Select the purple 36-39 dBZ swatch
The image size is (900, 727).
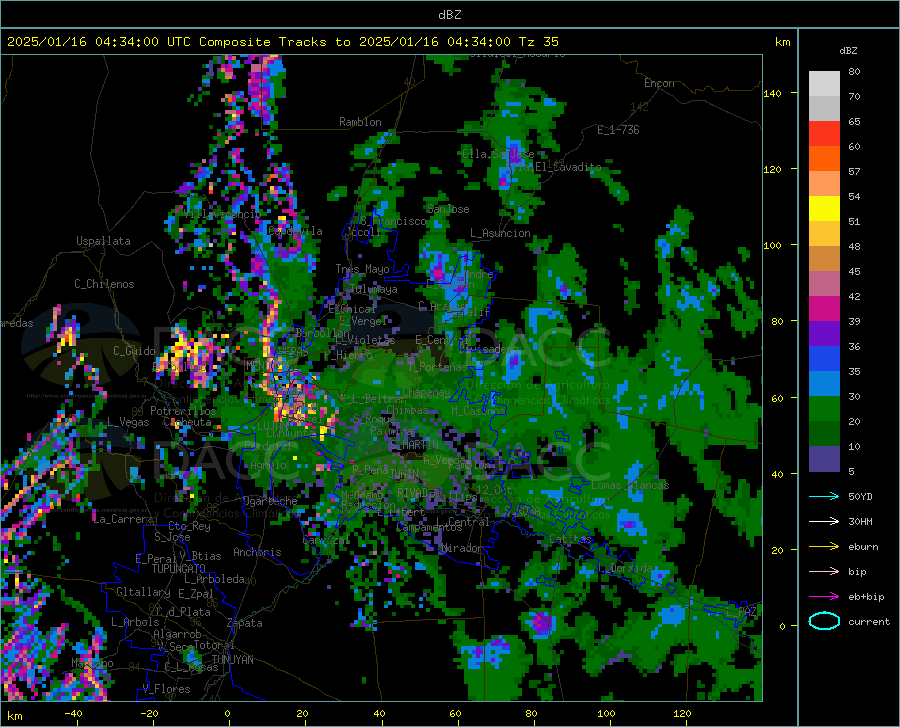point(824,334)
